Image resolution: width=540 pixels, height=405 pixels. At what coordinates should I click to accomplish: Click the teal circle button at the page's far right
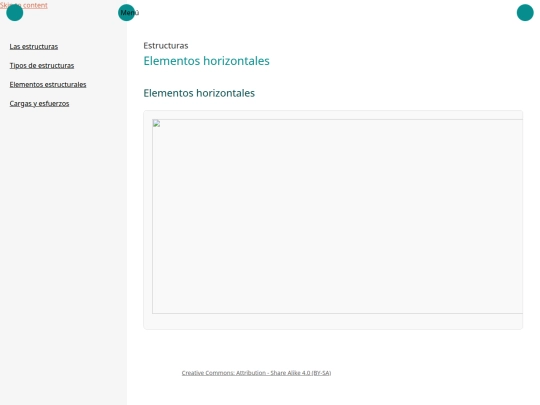pyautogui.click(x=525, y=13)
